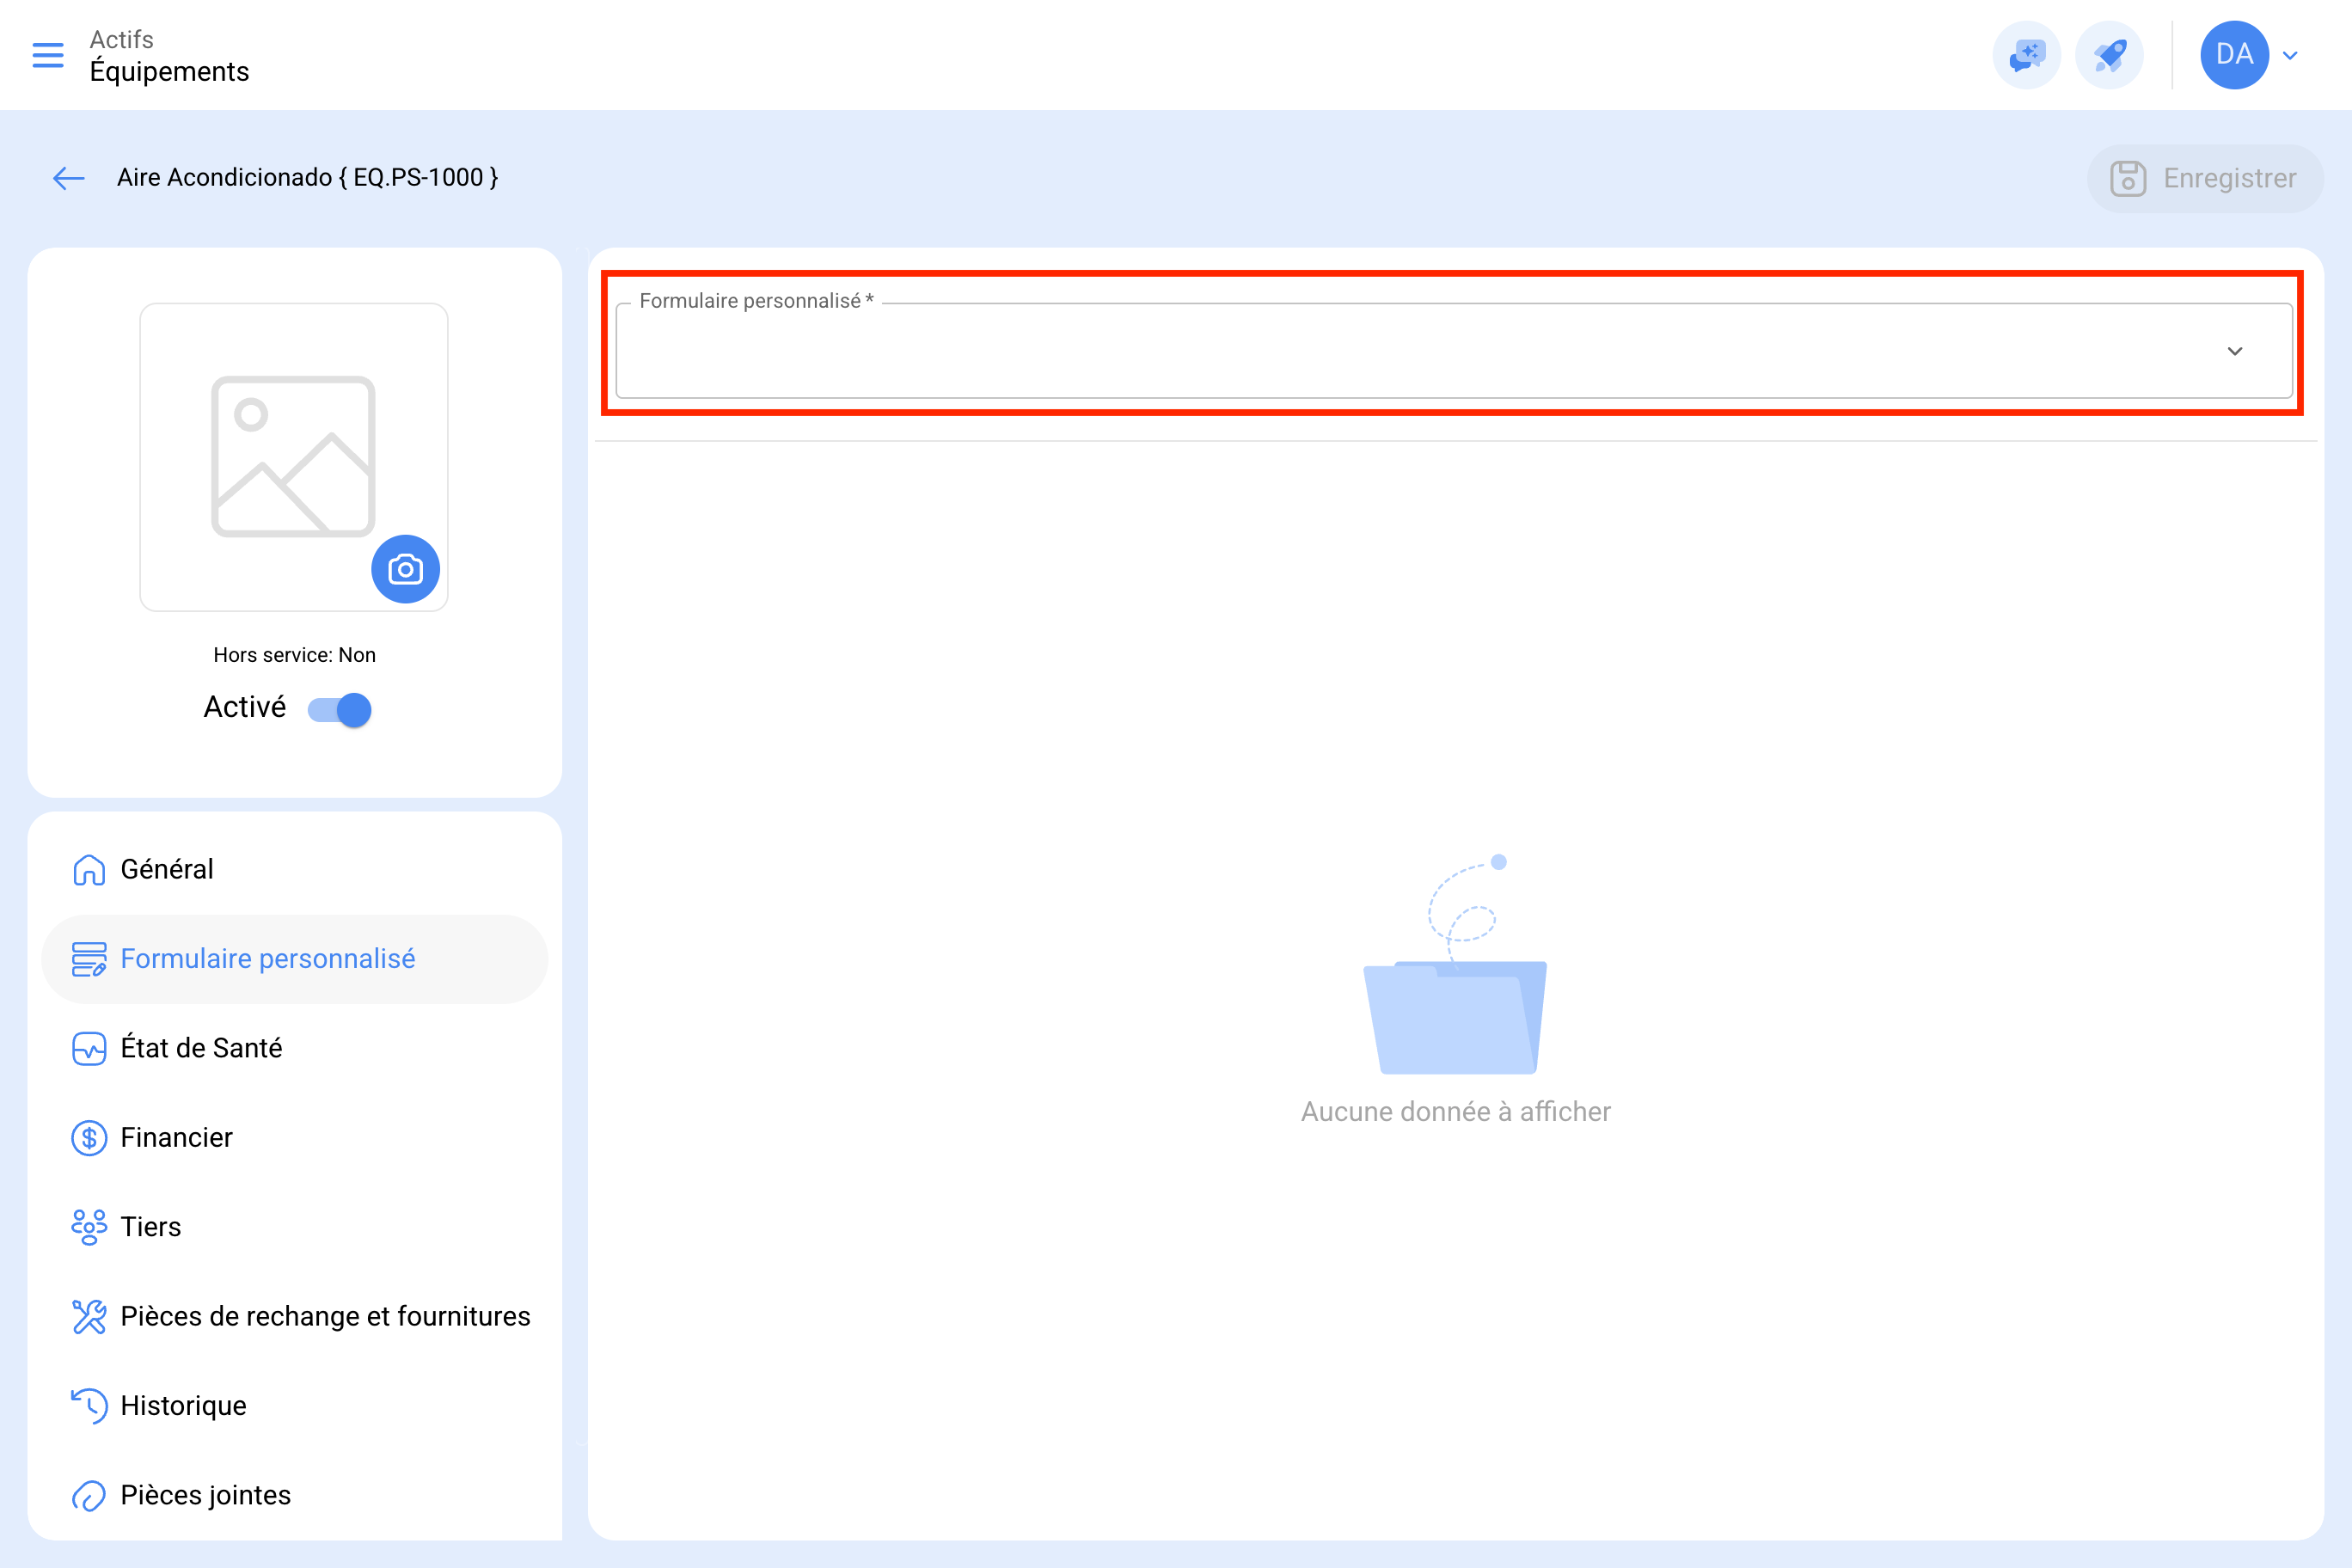Screen dimensions: 2352x1568
Task: Click the Formulaire personnalisé form icon
Action: pyautogui.click(x=89, y=959)
